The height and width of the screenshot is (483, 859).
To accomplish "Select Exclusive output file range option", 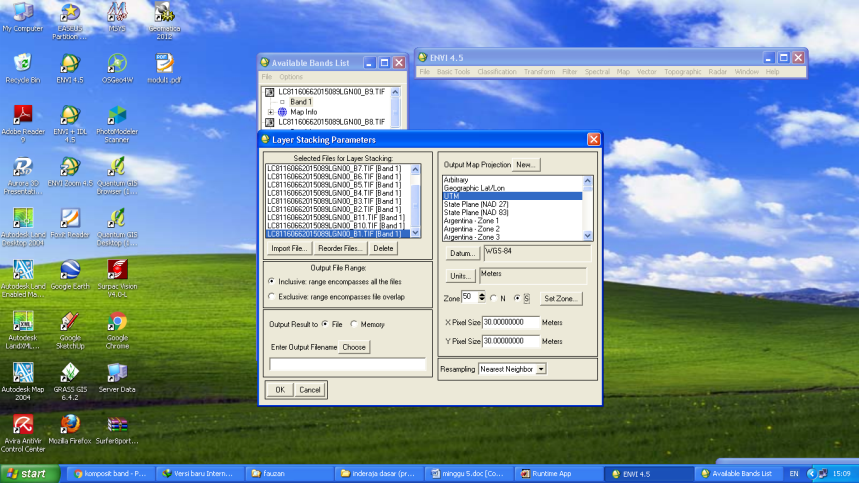I will 272,297.
